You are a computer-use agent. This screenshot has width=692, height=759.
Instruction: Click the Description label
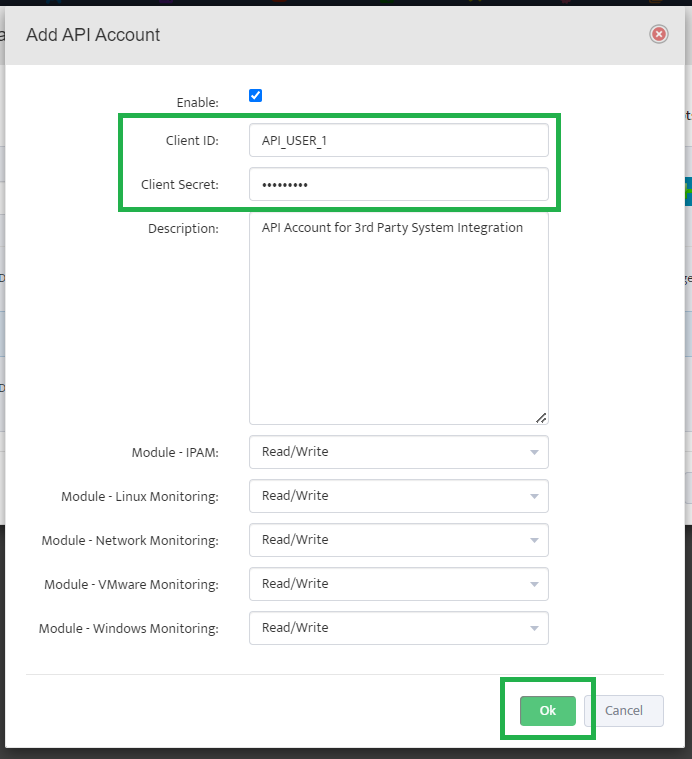[183, 228]
